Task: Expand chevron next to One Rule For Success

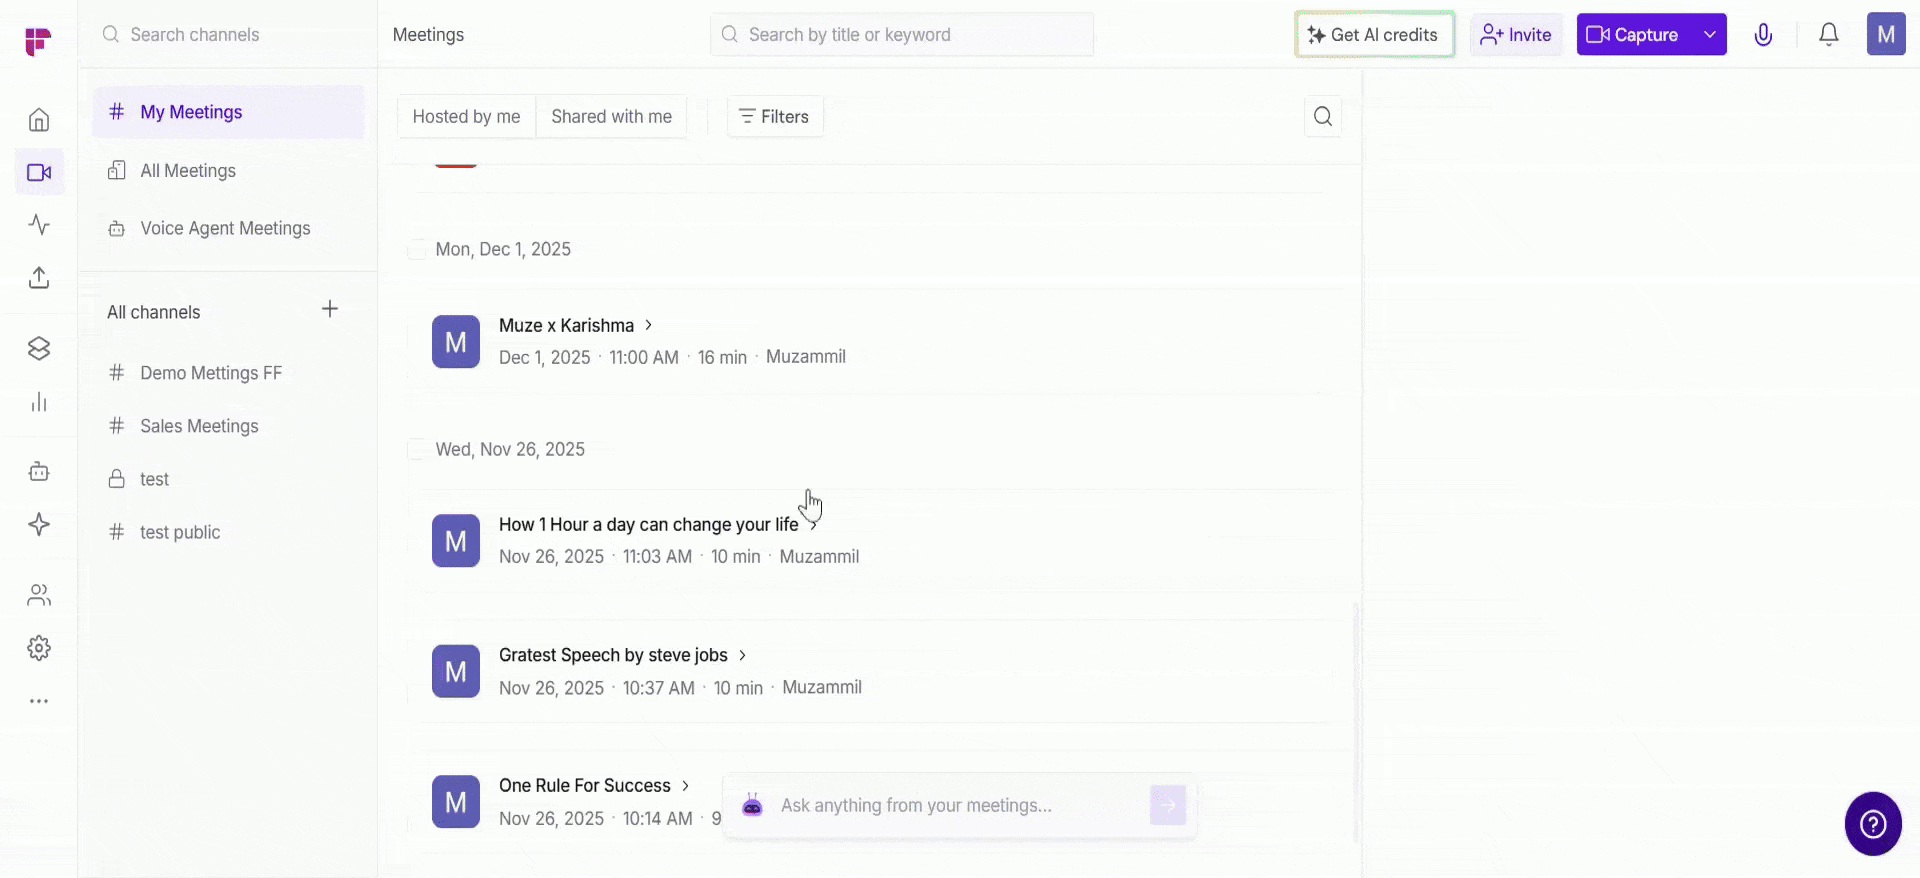Action: coord(686,786)
